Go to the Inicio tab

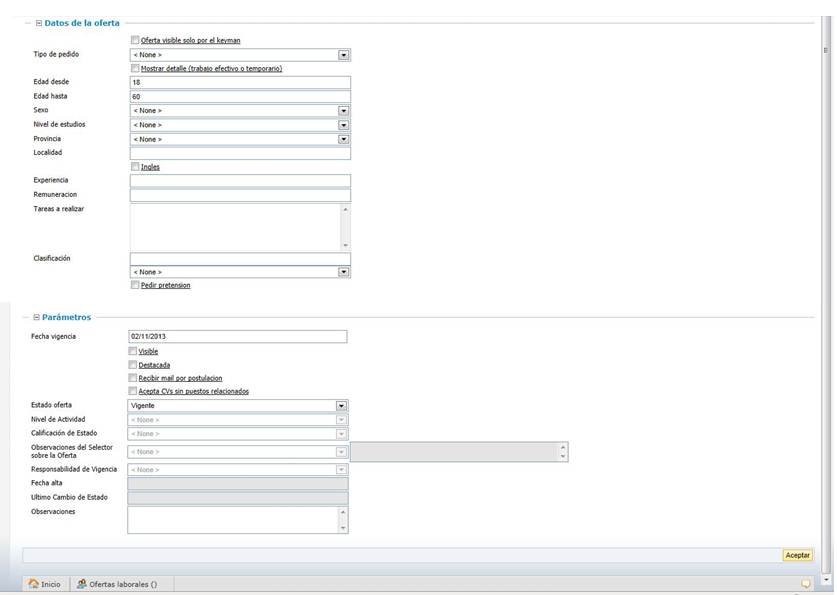click(44, 584)
